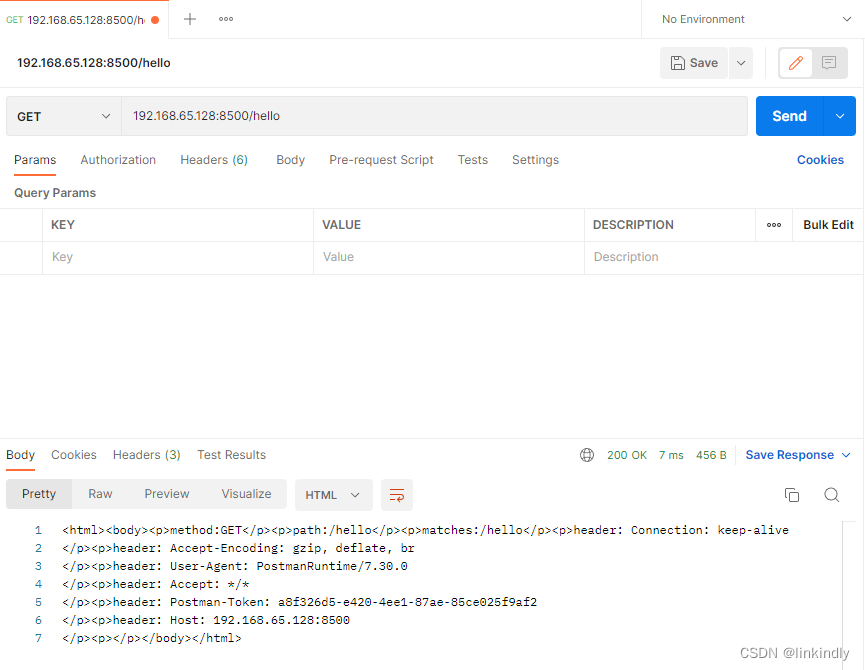
Task: Click the request URL input field
Action: click(400, 115)
